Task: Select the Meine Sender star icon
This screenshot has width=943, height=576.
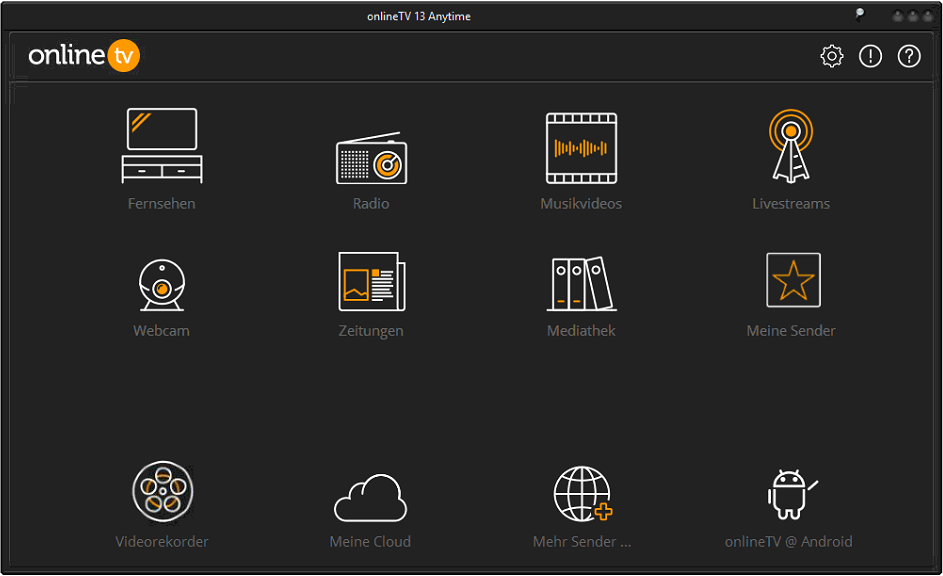Action: tap(792, 280)
